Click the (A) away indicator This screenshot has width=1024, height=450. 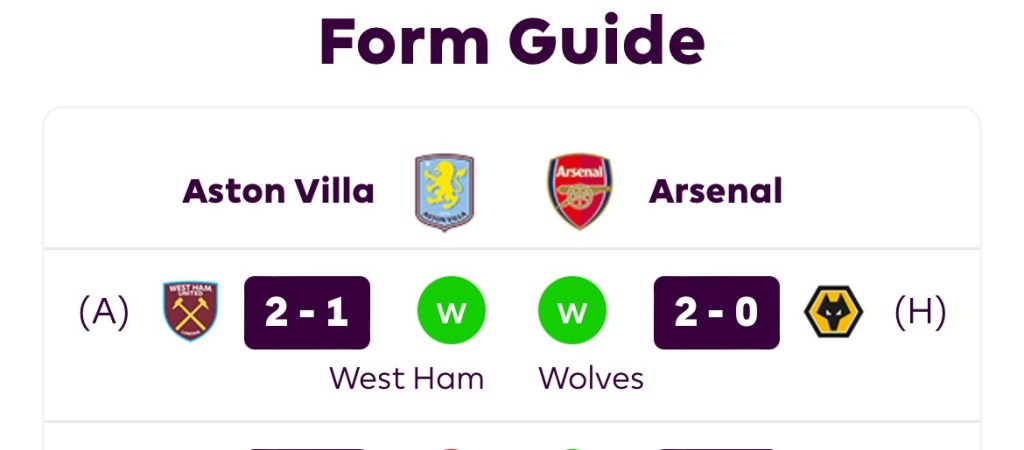[x=104, y=312]
